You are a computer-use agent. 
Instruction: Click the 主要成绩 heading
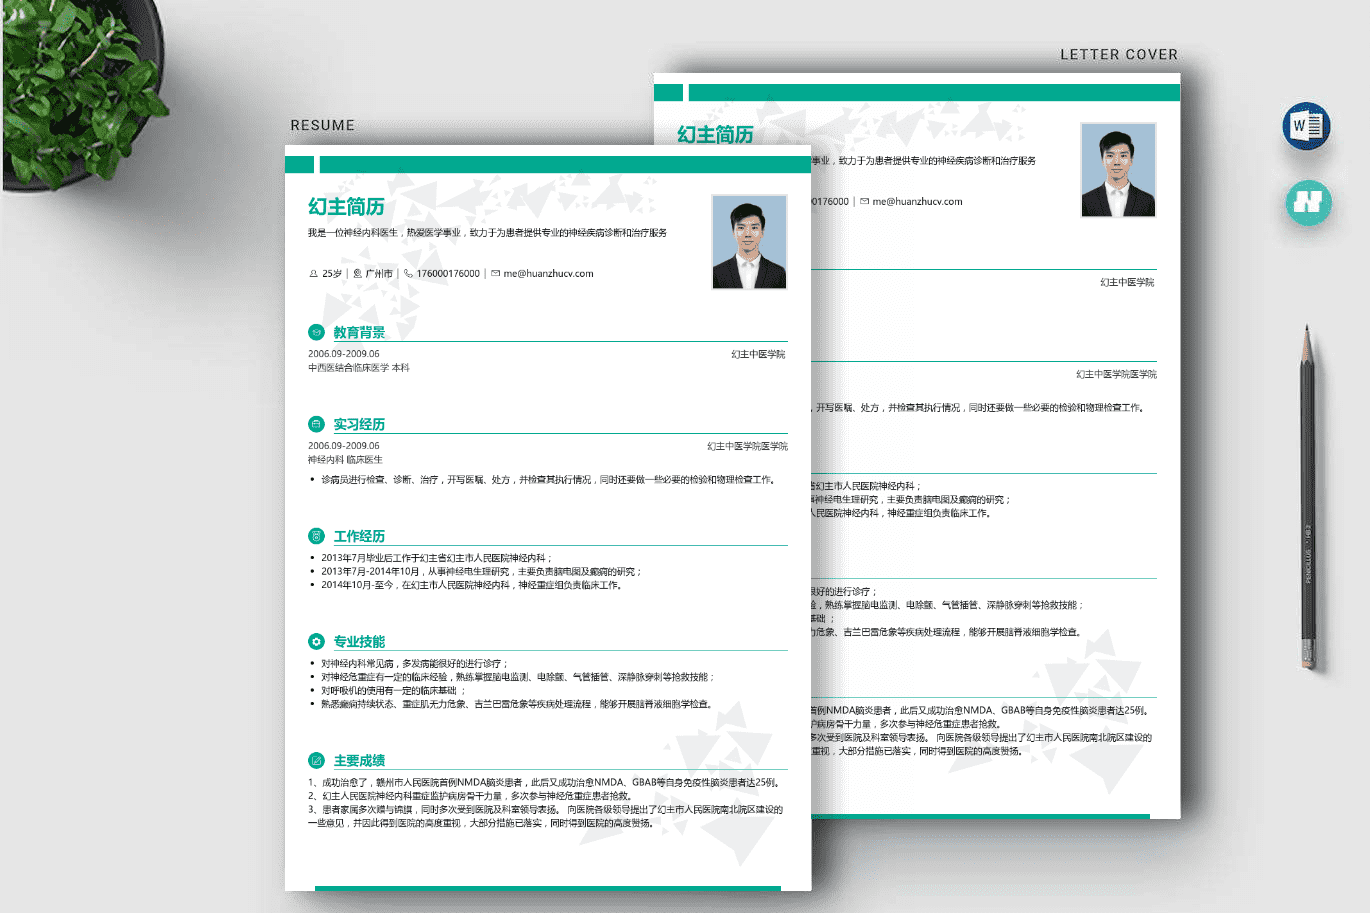tap(359, 760)
